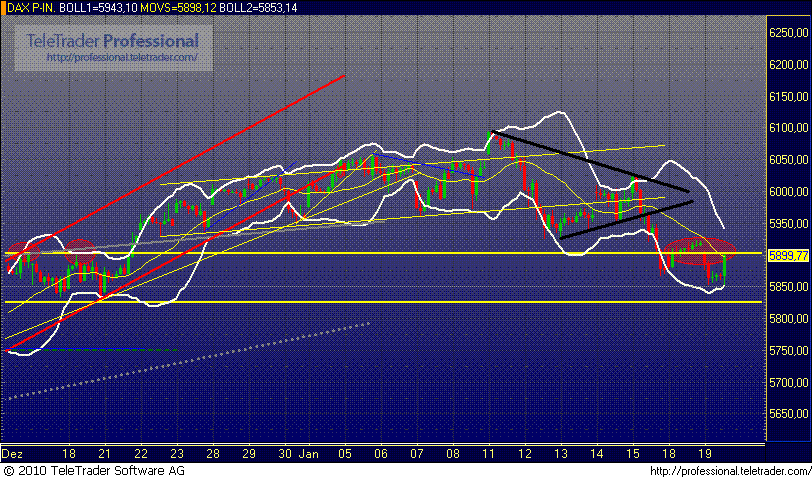Click the 12 date label on time axis

point(525,454)
